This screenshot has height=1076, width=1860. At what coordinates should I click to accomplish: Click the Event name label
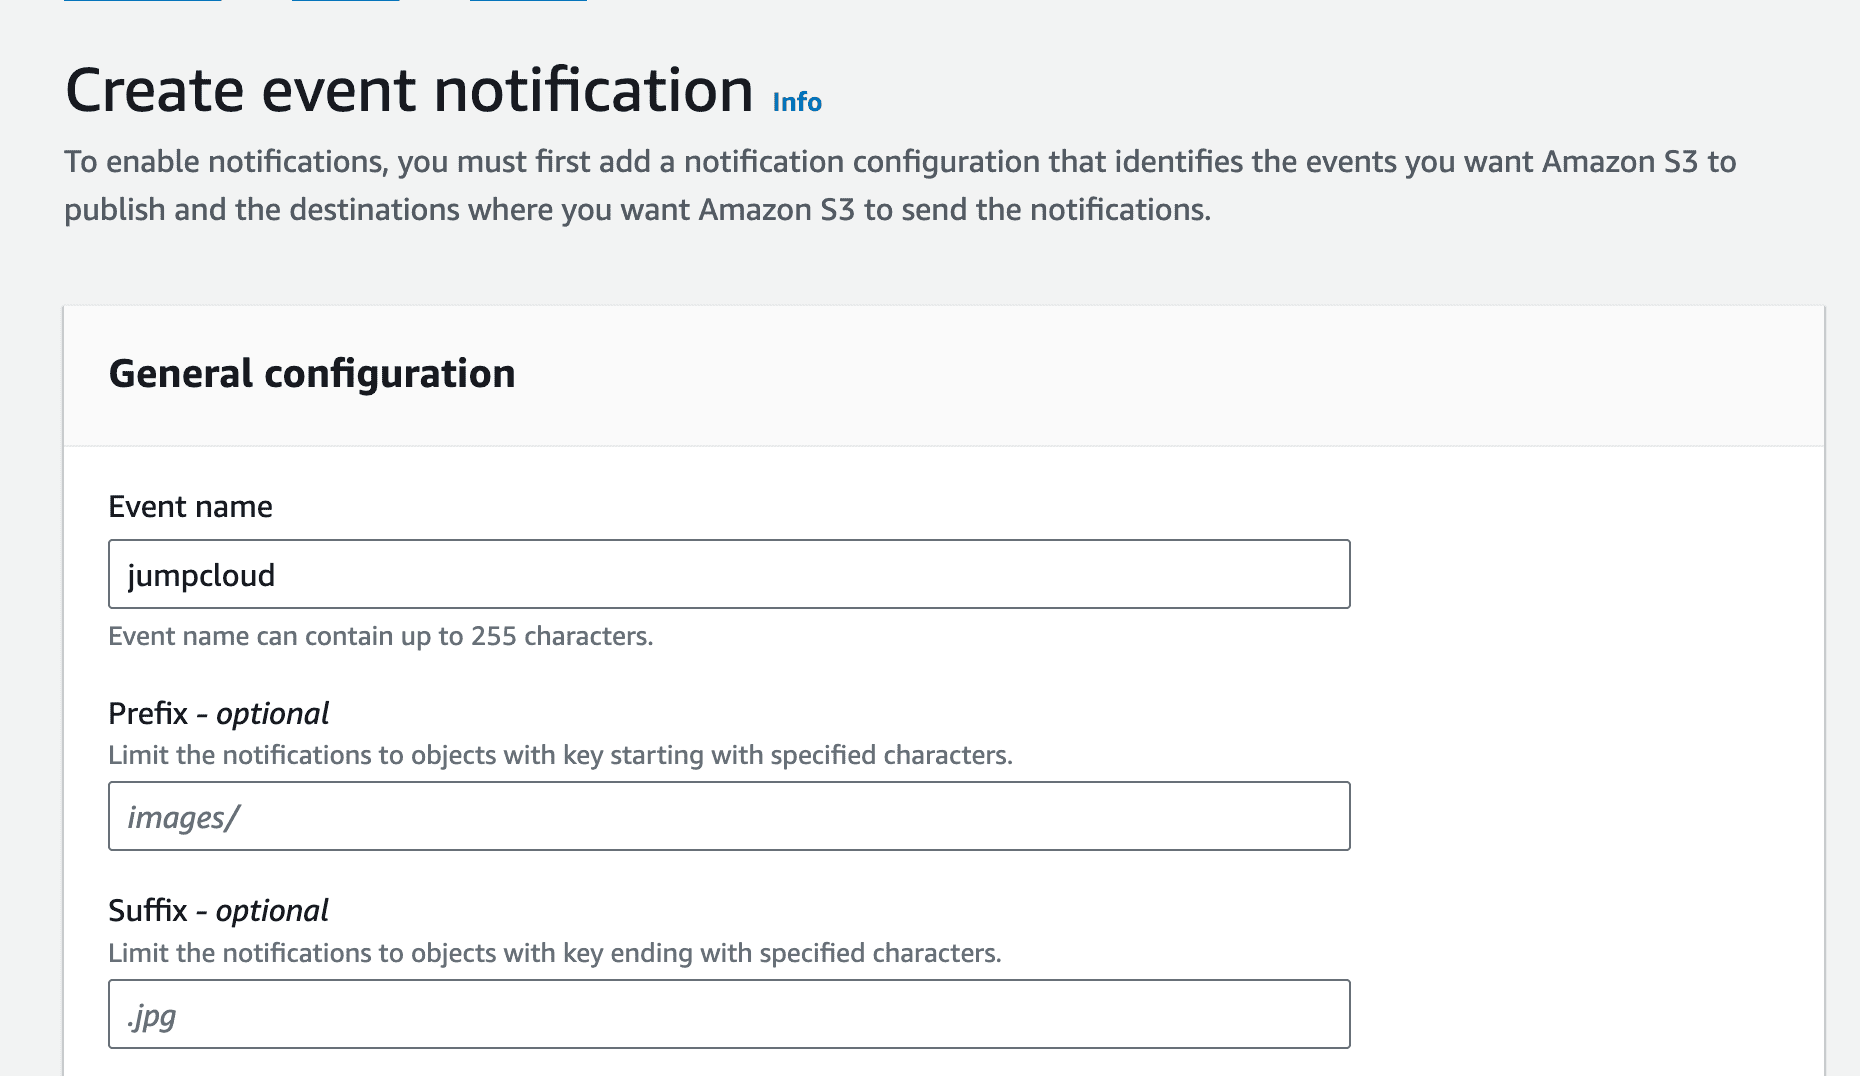click(190, 507)
